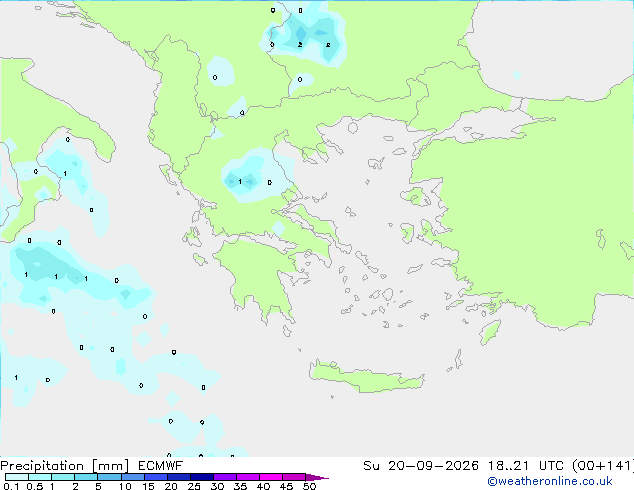Select the 2–5 mm legend color swatch
634x490 pixels.
pos(86,477)
